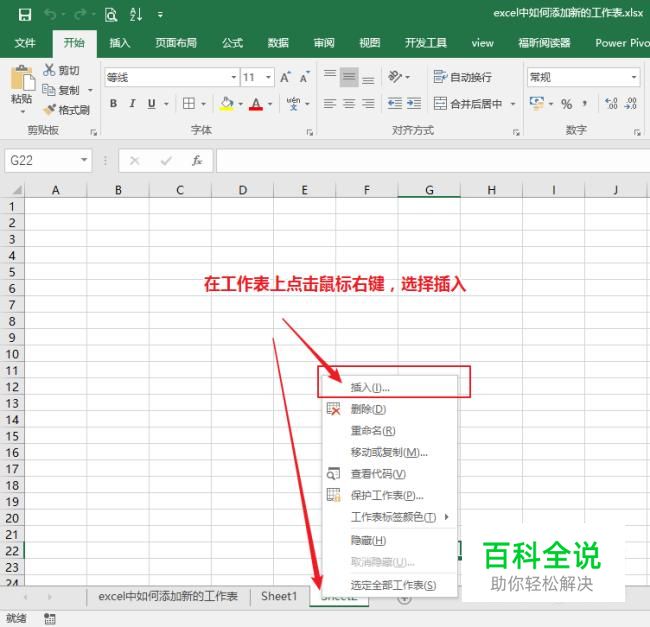Click the macro record icon in status bar
The height and width of the screenshot is (627, 650).
(x=50, y=619)
